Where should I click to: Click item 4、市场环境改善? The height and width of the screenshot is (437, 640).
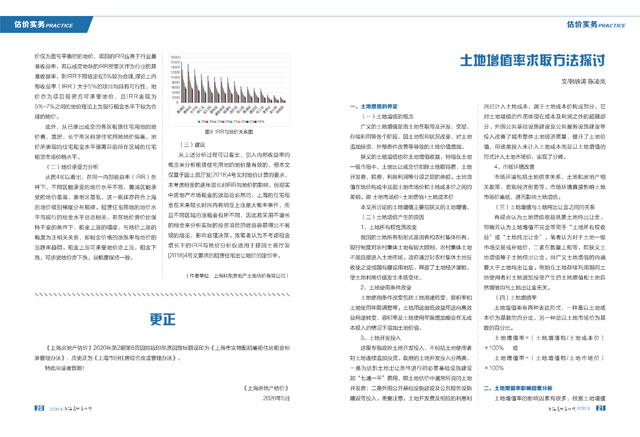pos(514,167)
